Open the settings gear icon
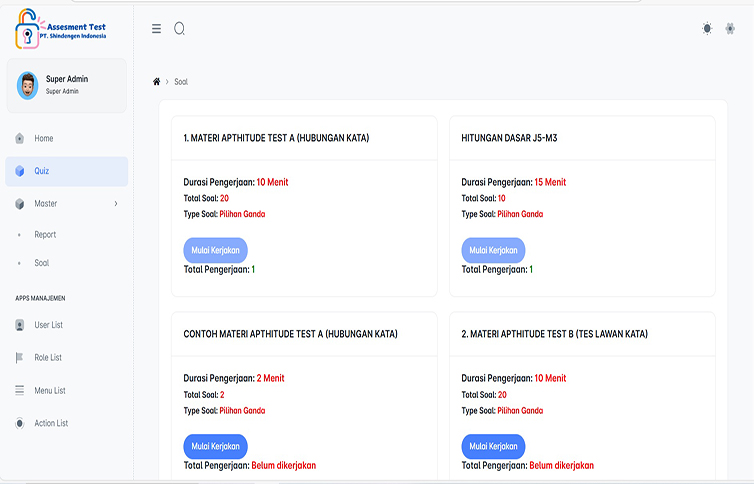Screen dimensions: 754x484 730,28
